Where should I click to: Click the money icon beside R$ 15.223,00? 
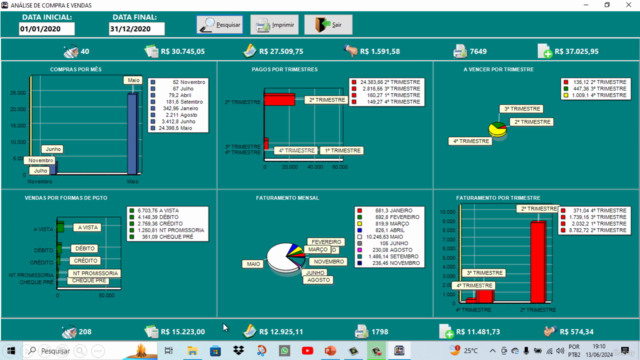click(x=151, y=331)
